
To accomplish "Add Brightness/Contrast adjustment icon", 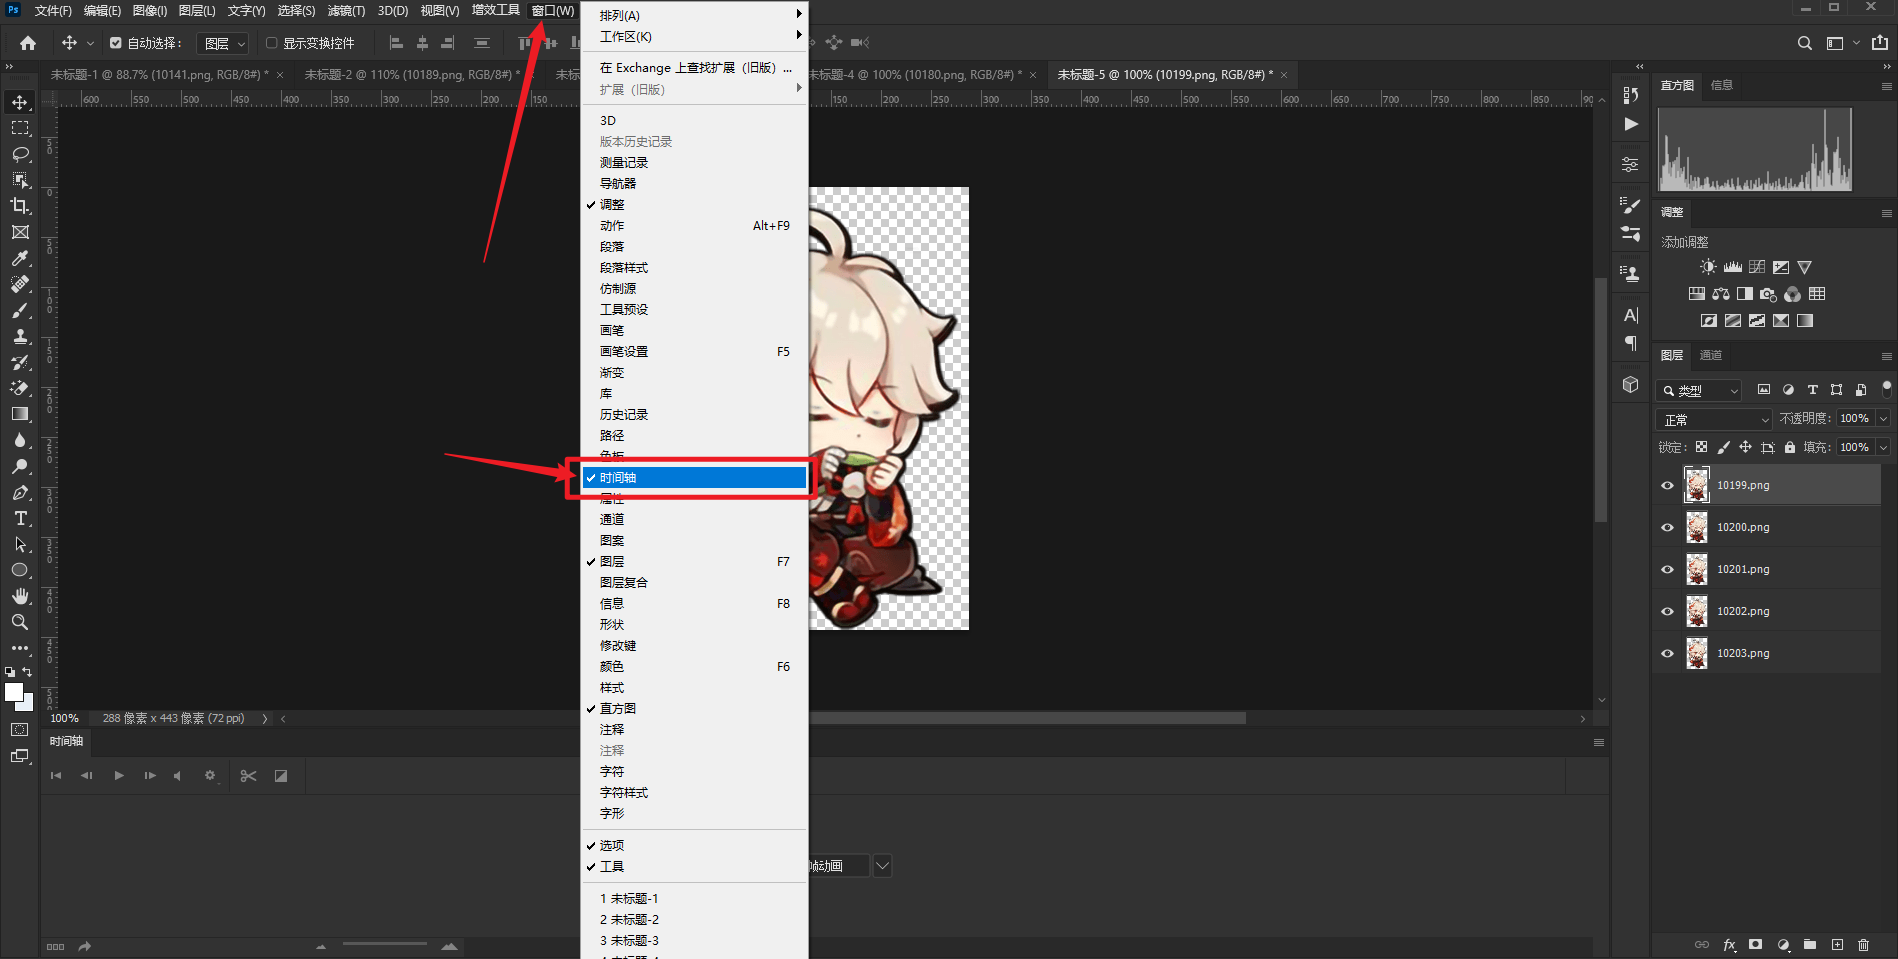I will (x=1708, y=267).
